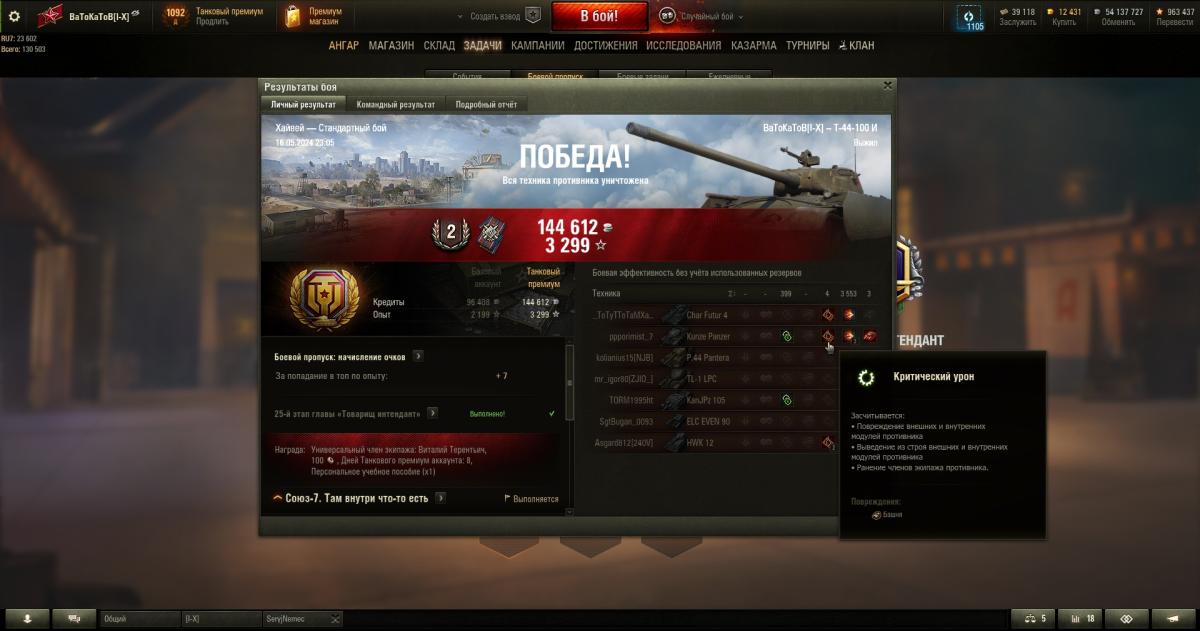Expand Боевой пропуск: начисление очков details arrow
The width and height of the screenshot is (1200, 631).
[417, 356]
